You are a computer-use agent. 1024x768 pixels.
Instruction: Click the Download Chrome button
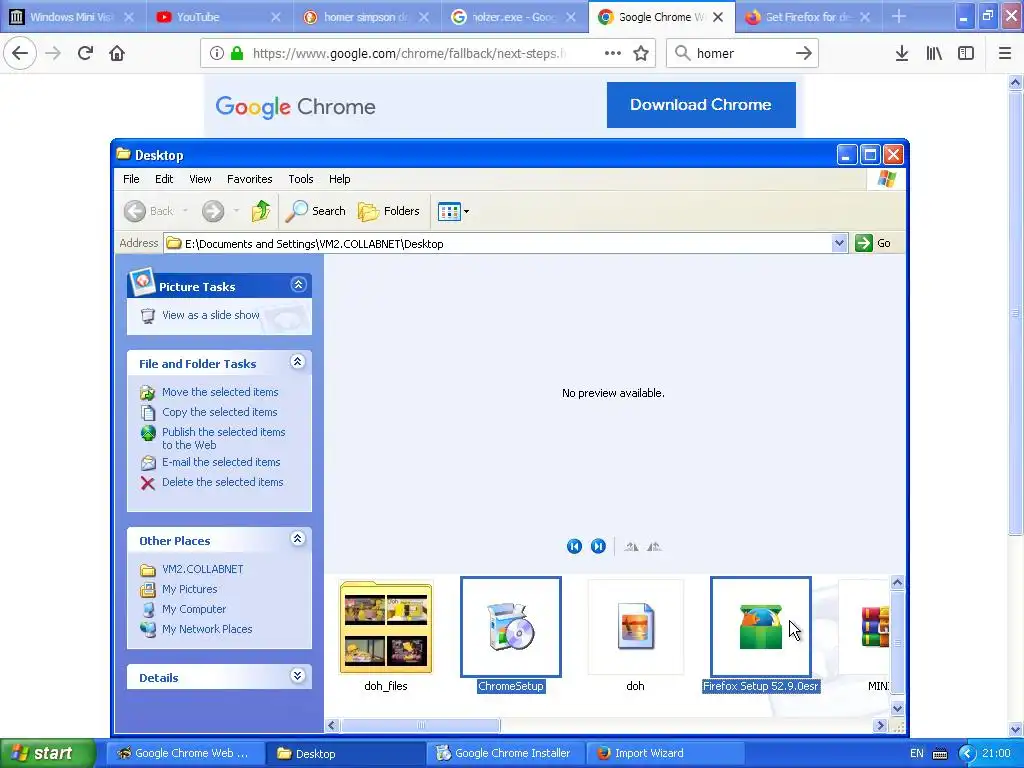click(x=701, y=104)
